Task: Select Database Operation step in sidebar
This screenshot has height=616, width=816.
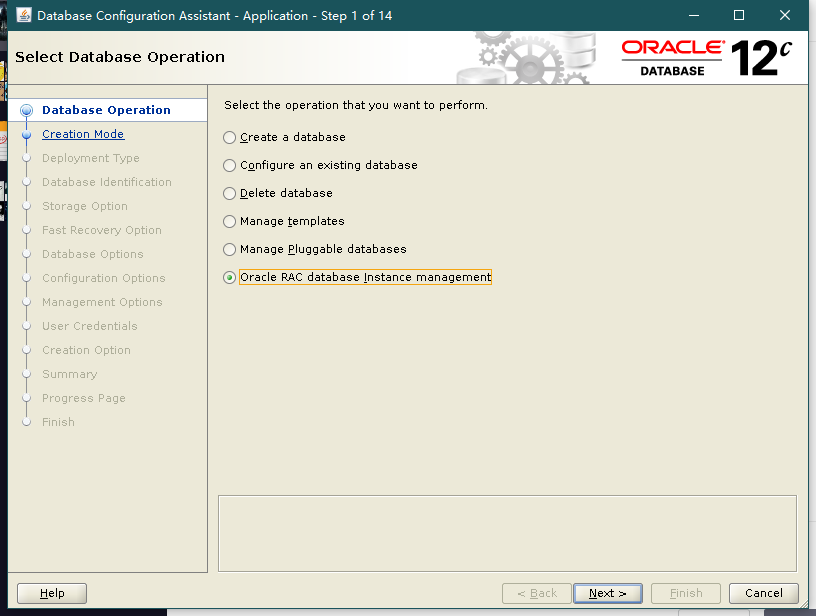Action: [x=106, y=110]
